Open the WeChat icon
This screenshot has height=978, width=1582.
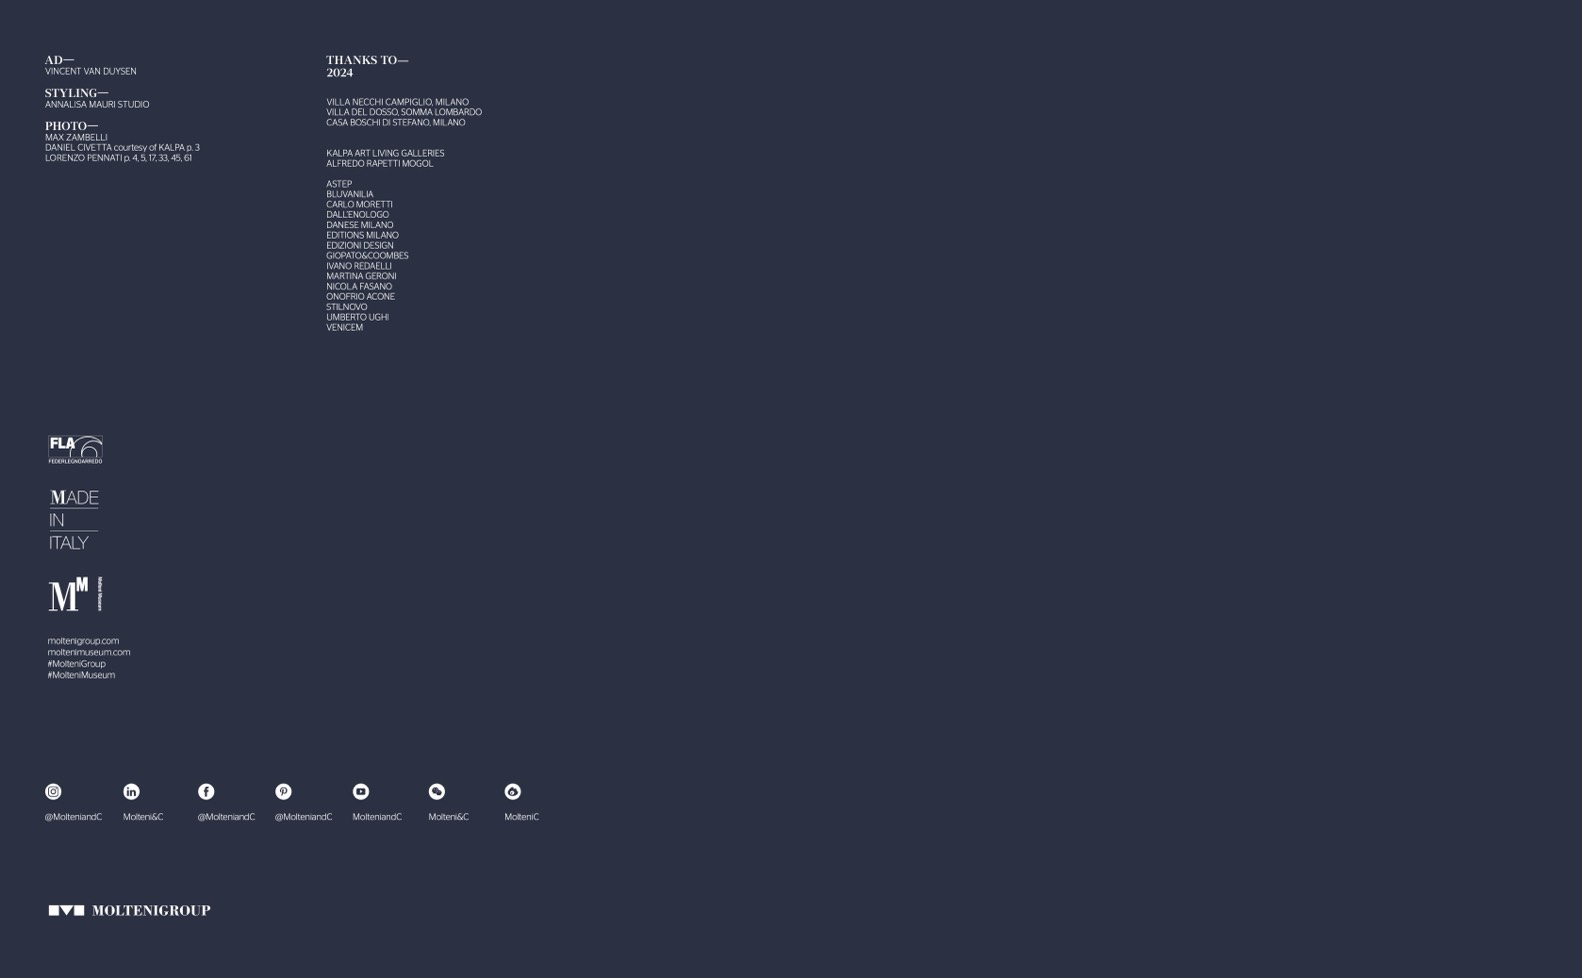click(437, 791)
